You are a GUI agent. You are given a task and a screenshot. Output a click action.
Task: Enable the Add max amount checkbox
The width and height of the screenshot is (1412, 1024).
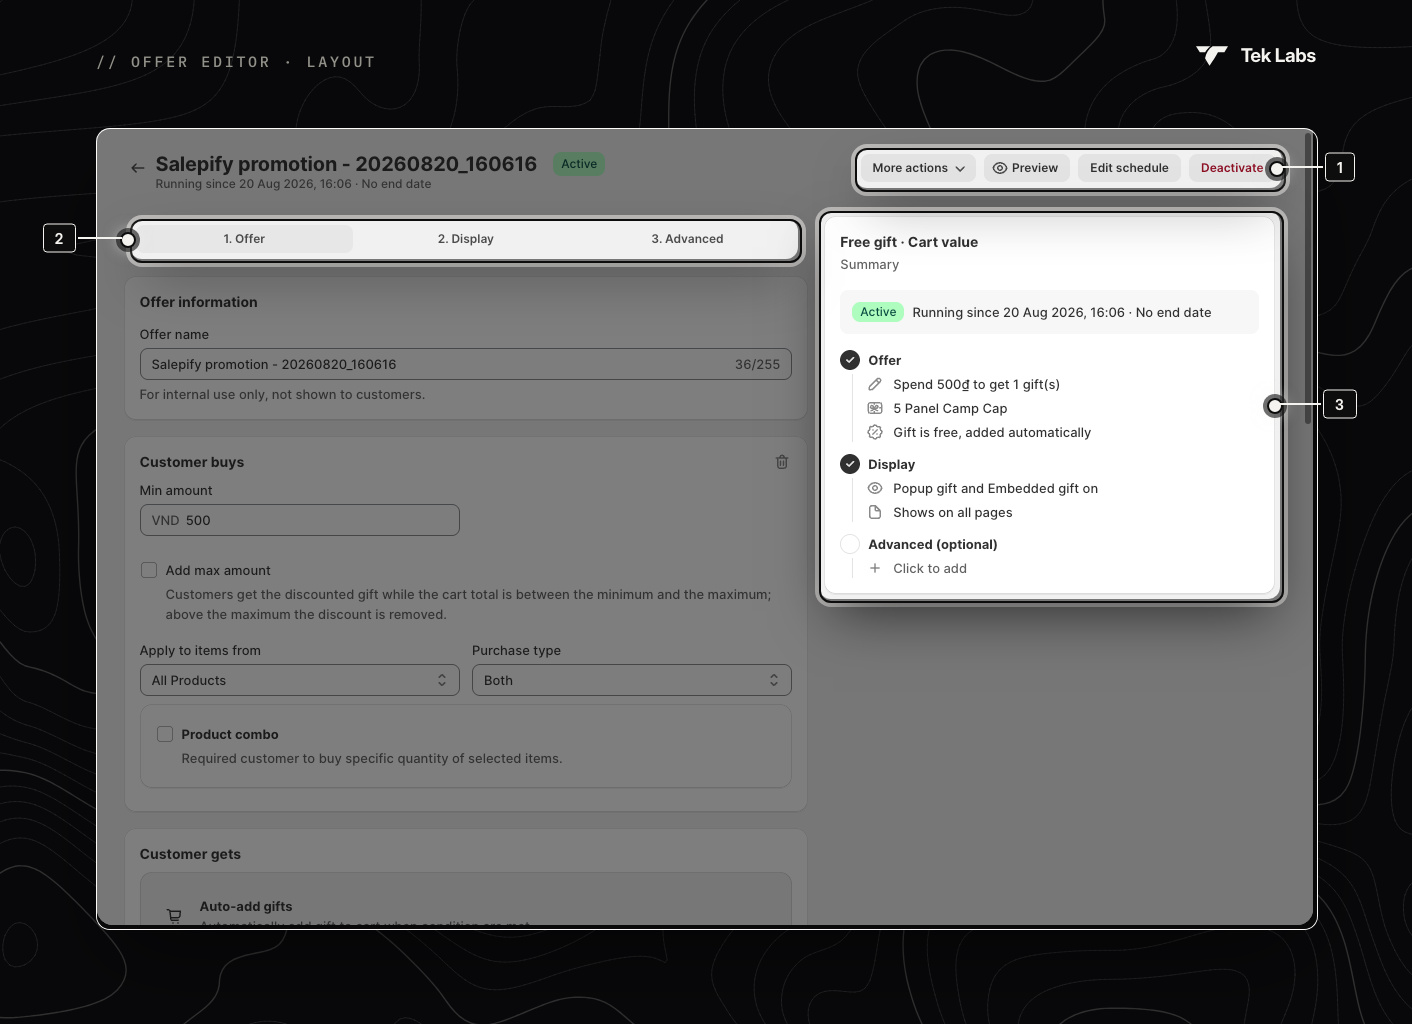pyautogui.click(x=149, y=570)
